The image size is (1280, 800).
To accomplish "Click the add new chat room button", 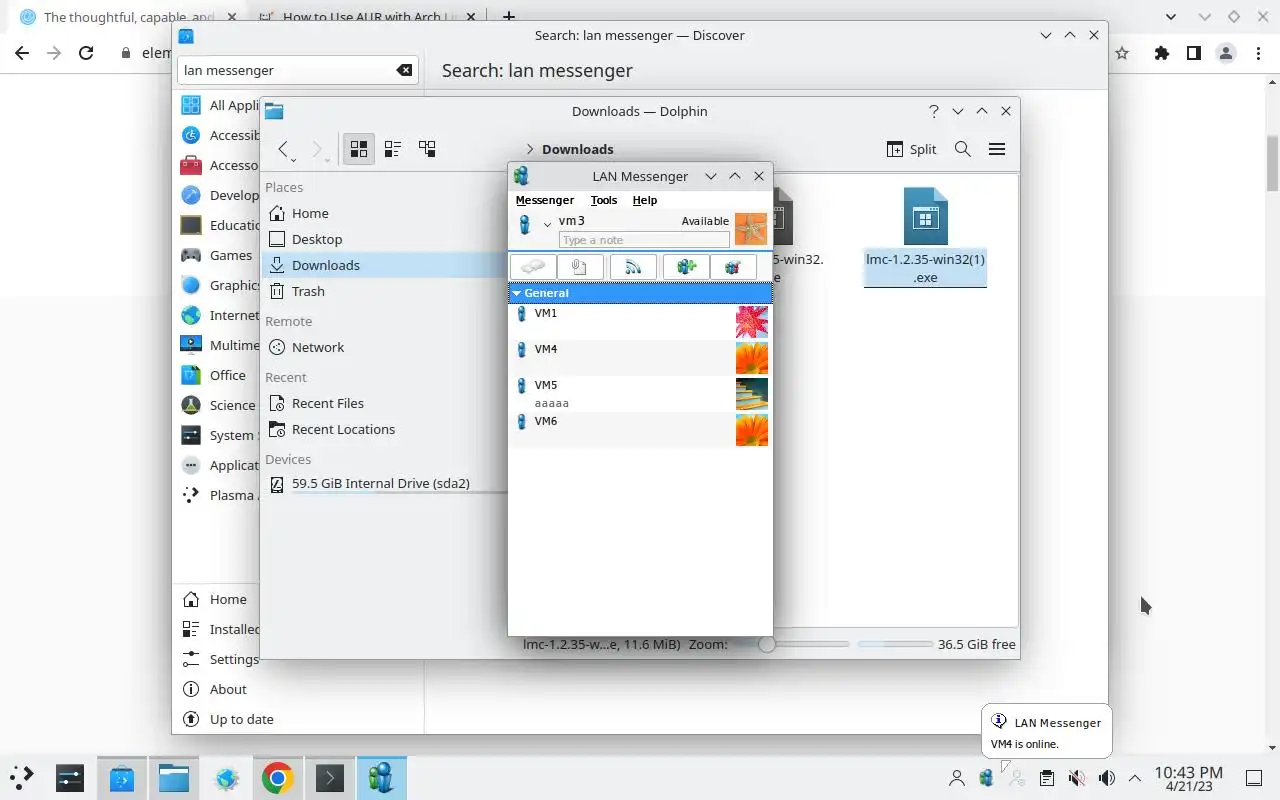I will point(686,267).
